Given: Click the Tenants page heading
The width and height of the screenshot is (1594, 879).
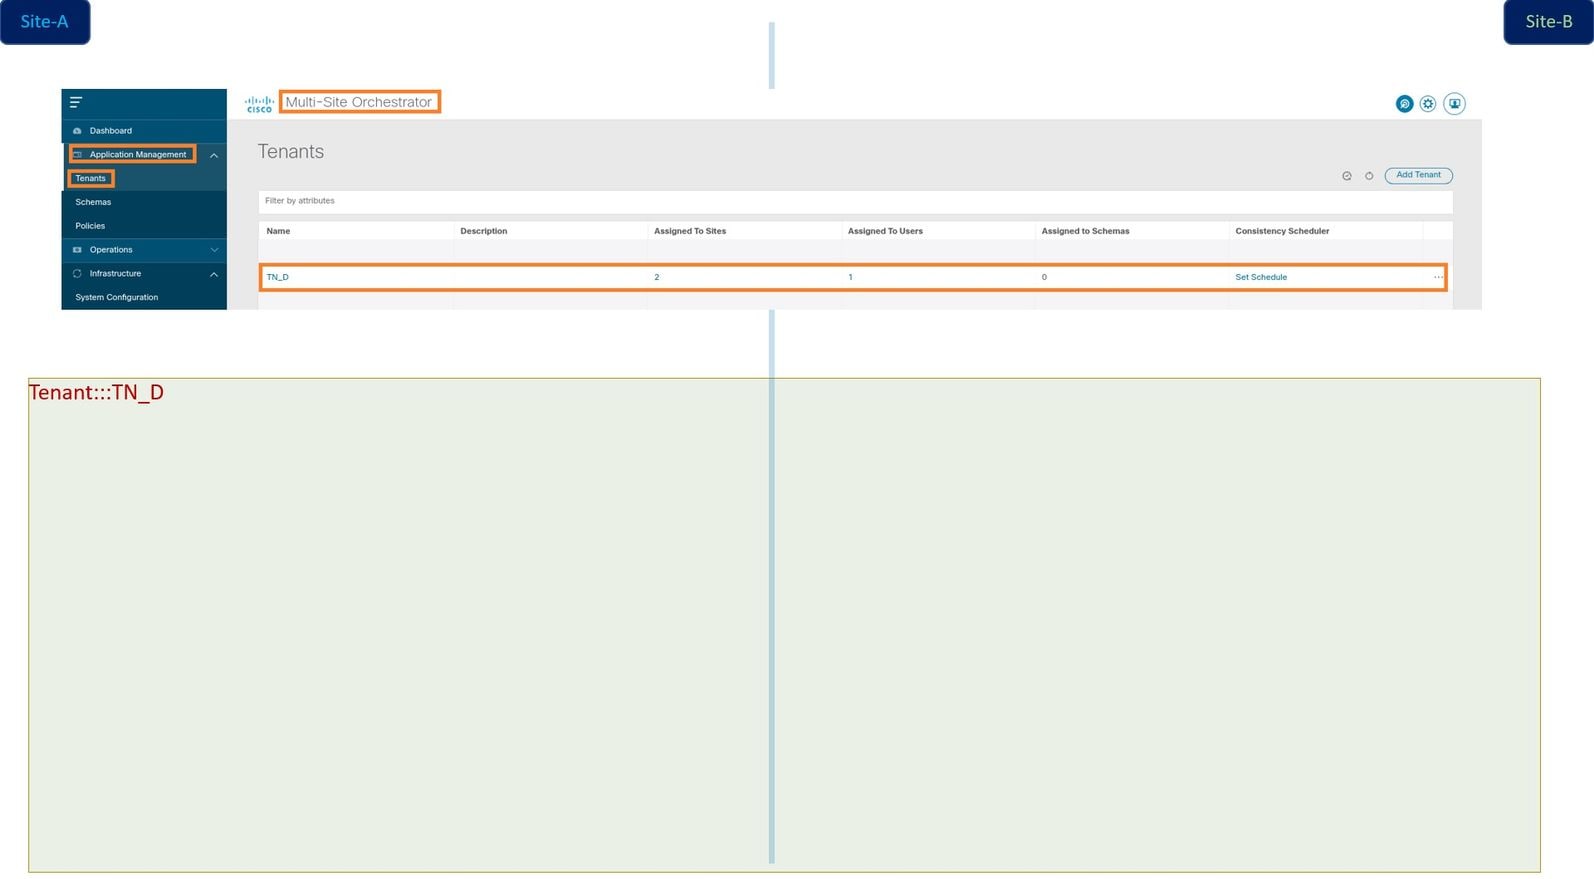Looking at the screenshot, I should tap(291, 152).
